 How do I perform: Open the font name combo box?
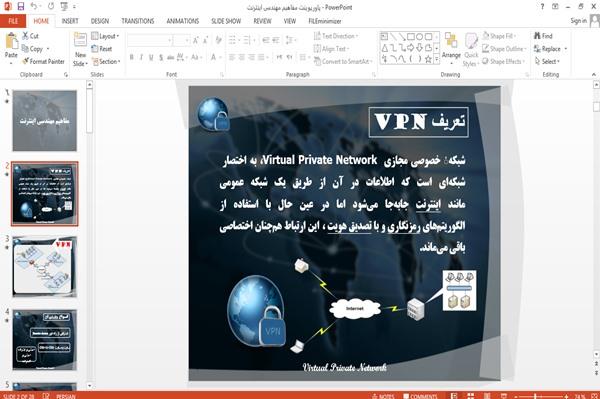point(150,40)
